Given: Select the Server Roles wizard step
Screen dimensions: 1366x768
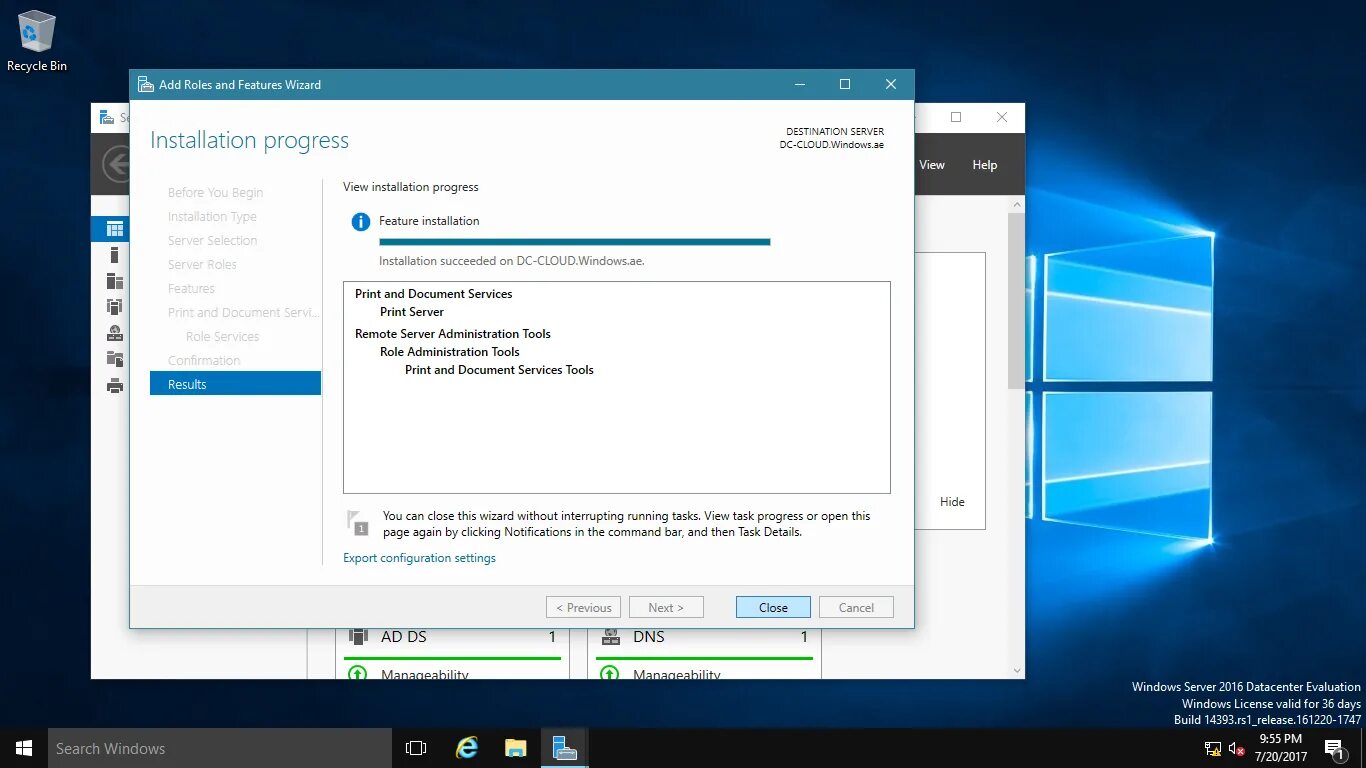Looking at the screenshot, I should [202, 264].
